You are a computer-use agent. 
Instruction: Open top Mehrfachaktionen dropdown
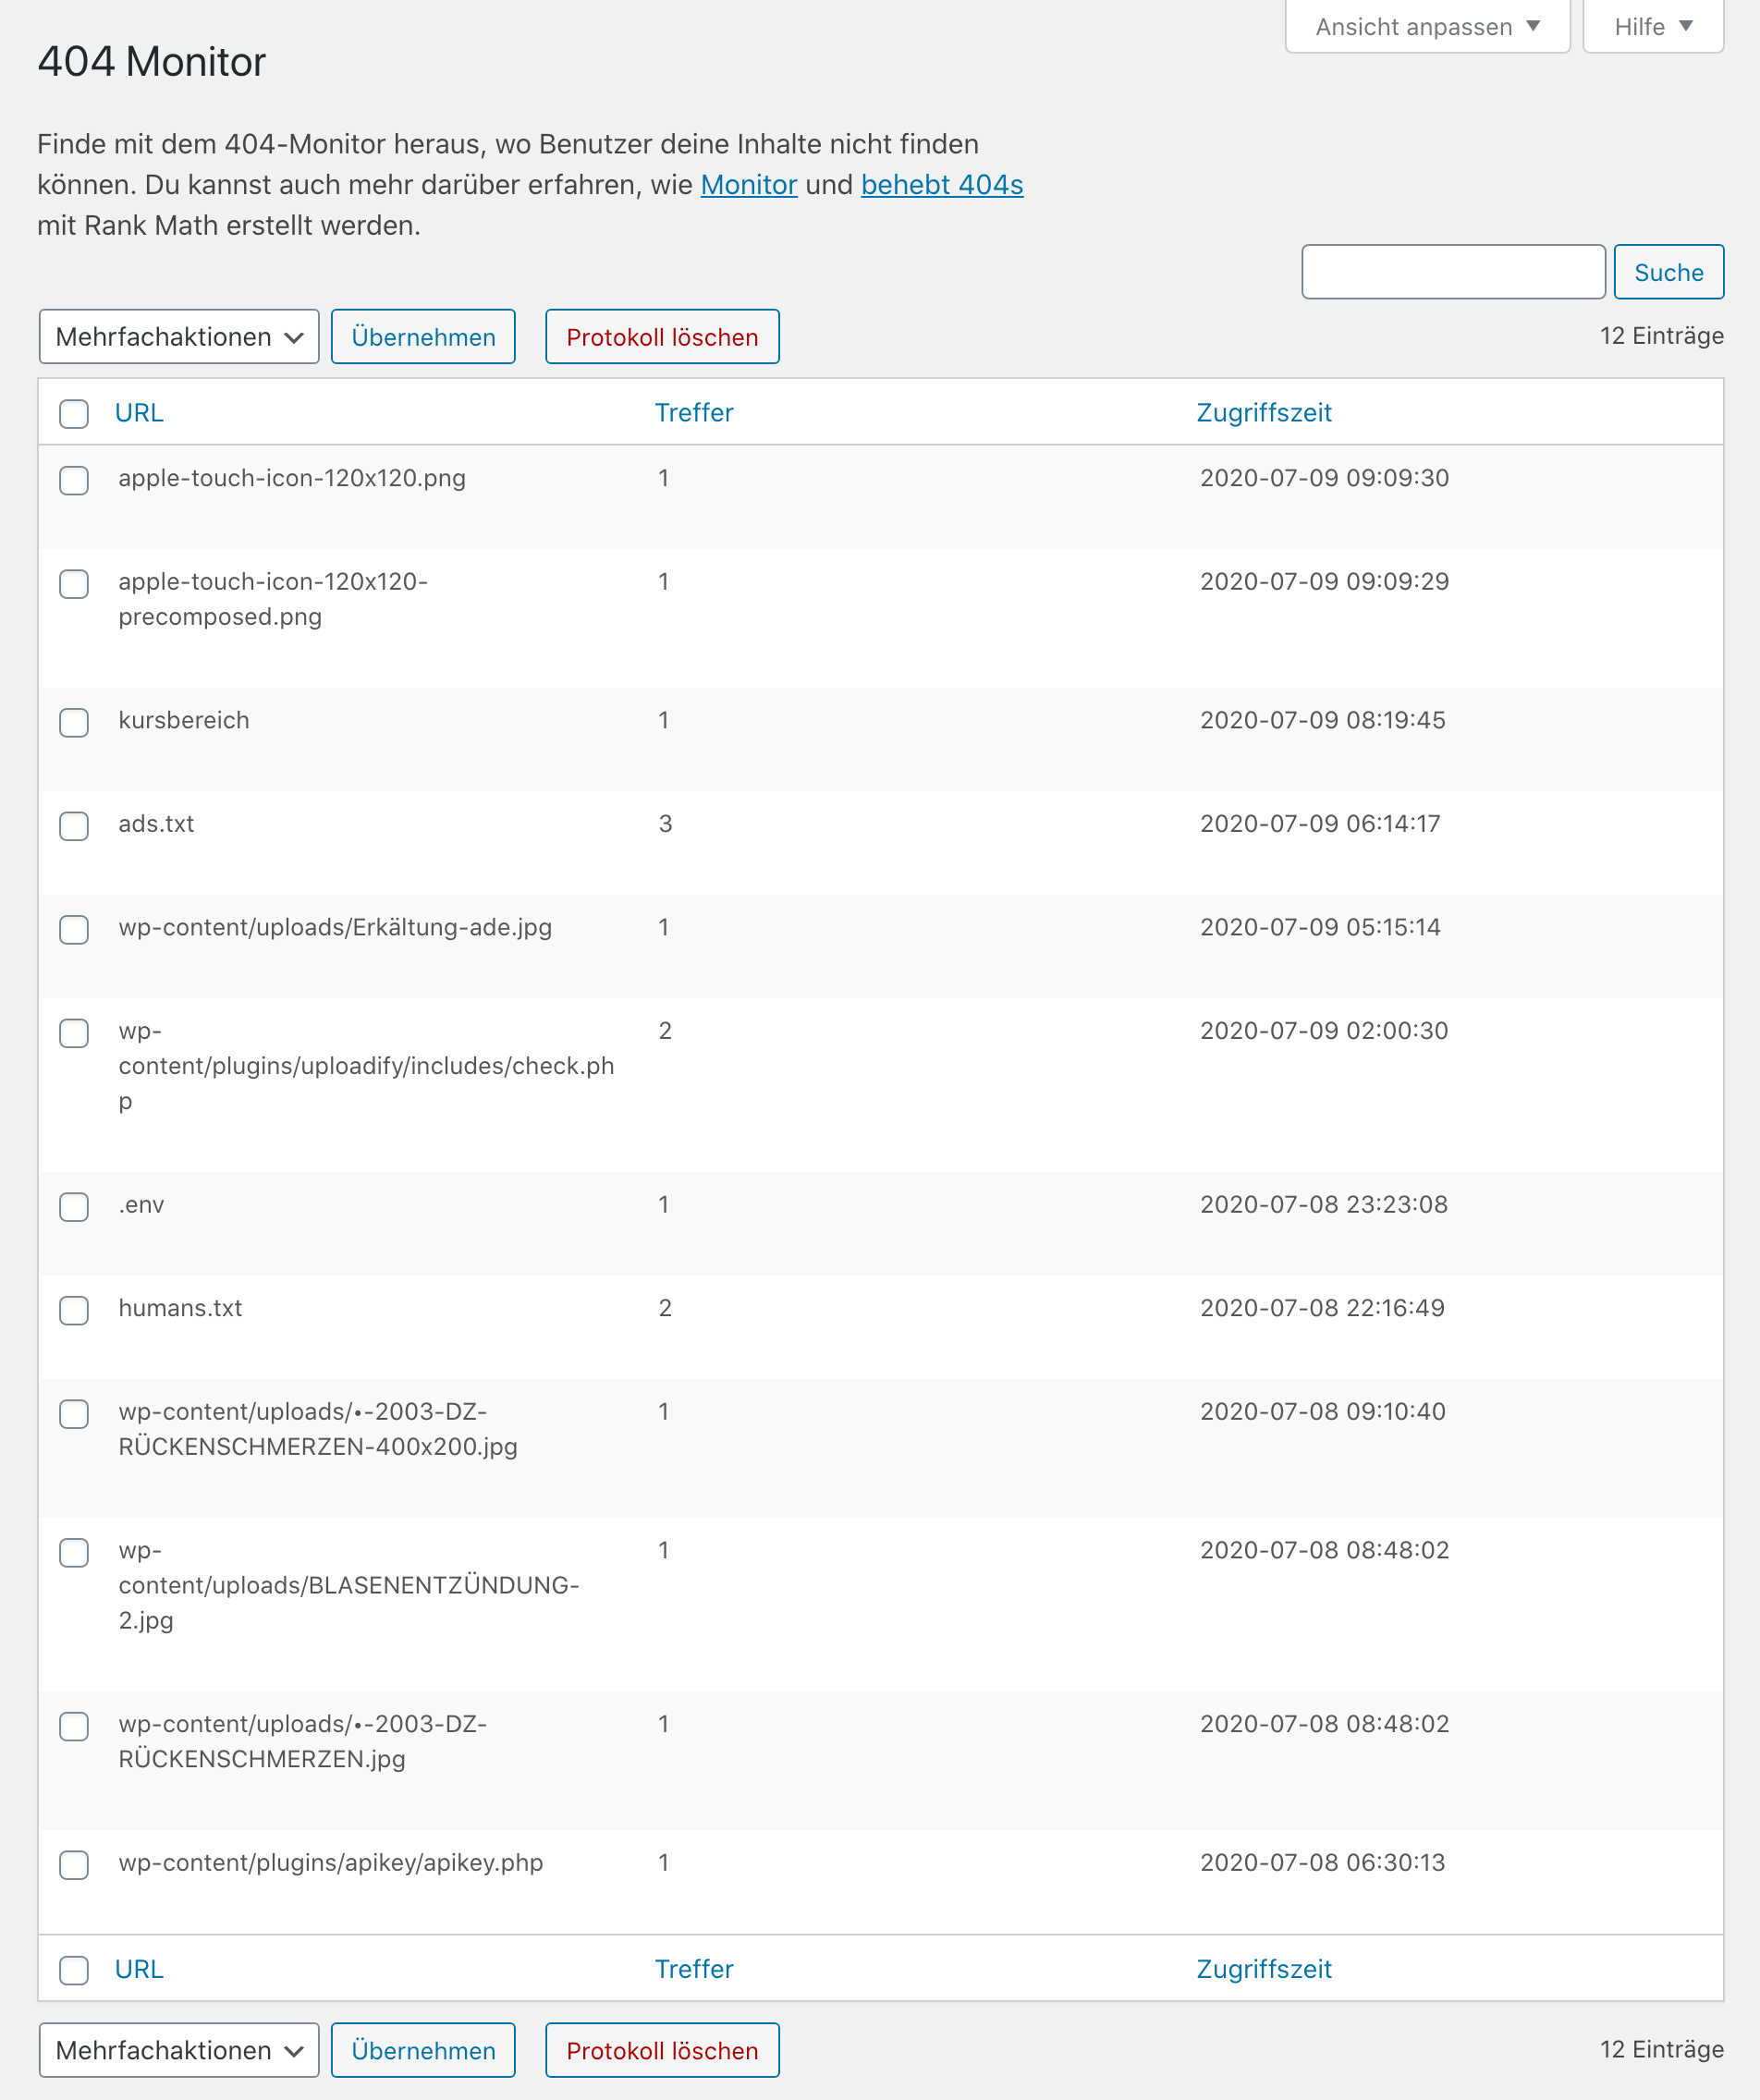179,337
